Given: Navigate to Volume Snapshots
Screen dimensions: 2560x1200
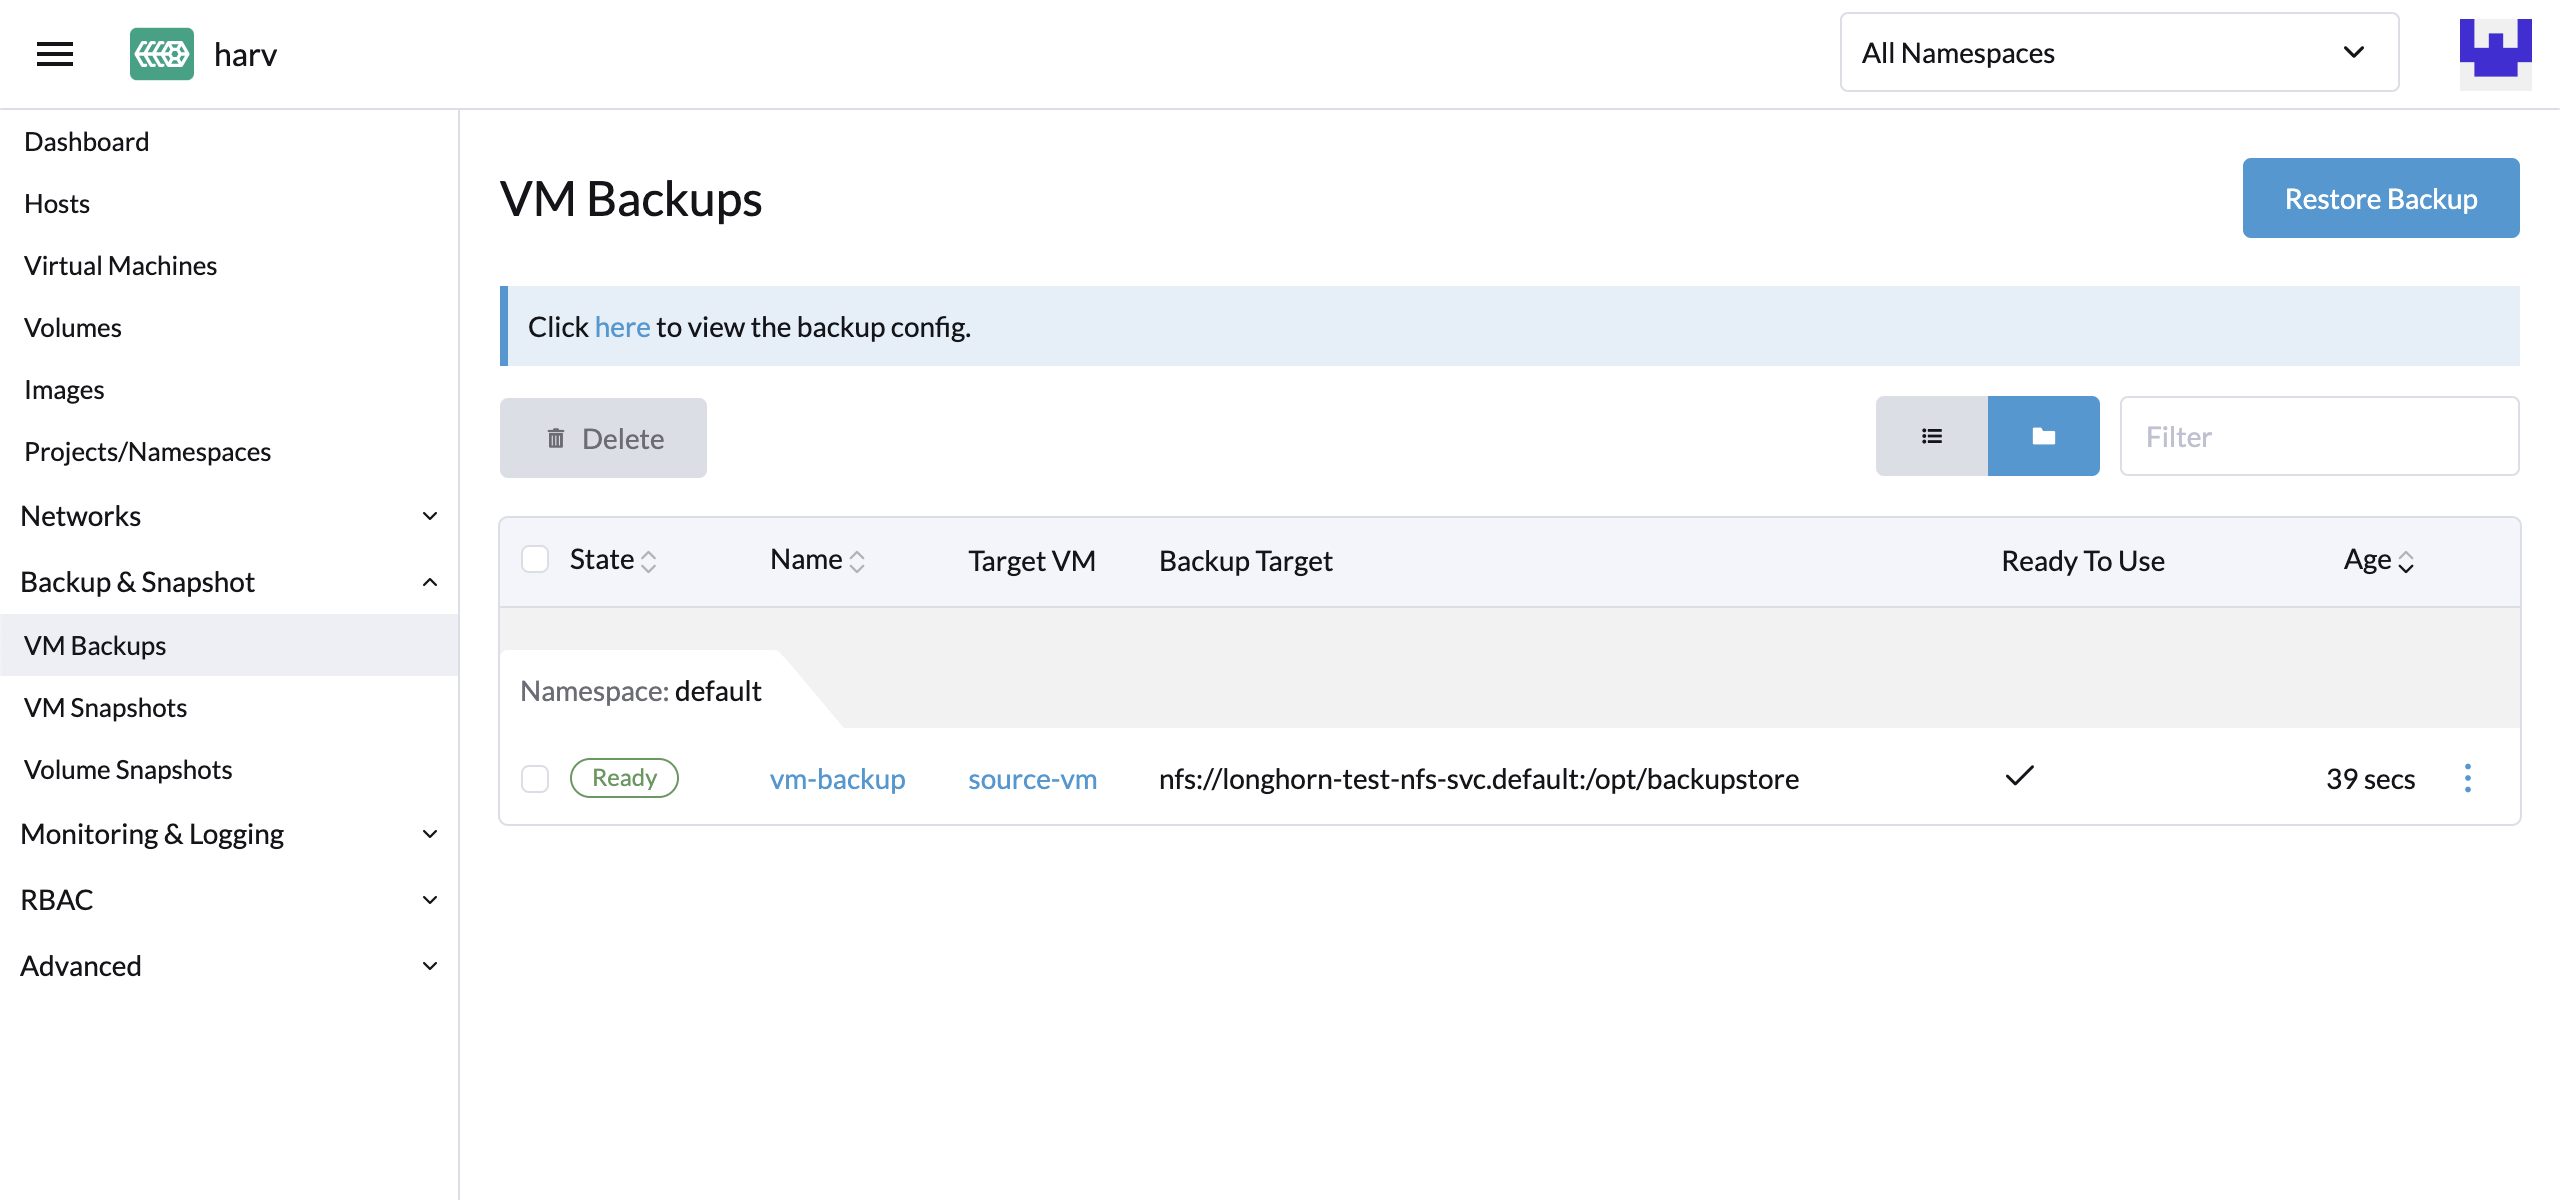Looking at the screenshot, I should 126,769.
